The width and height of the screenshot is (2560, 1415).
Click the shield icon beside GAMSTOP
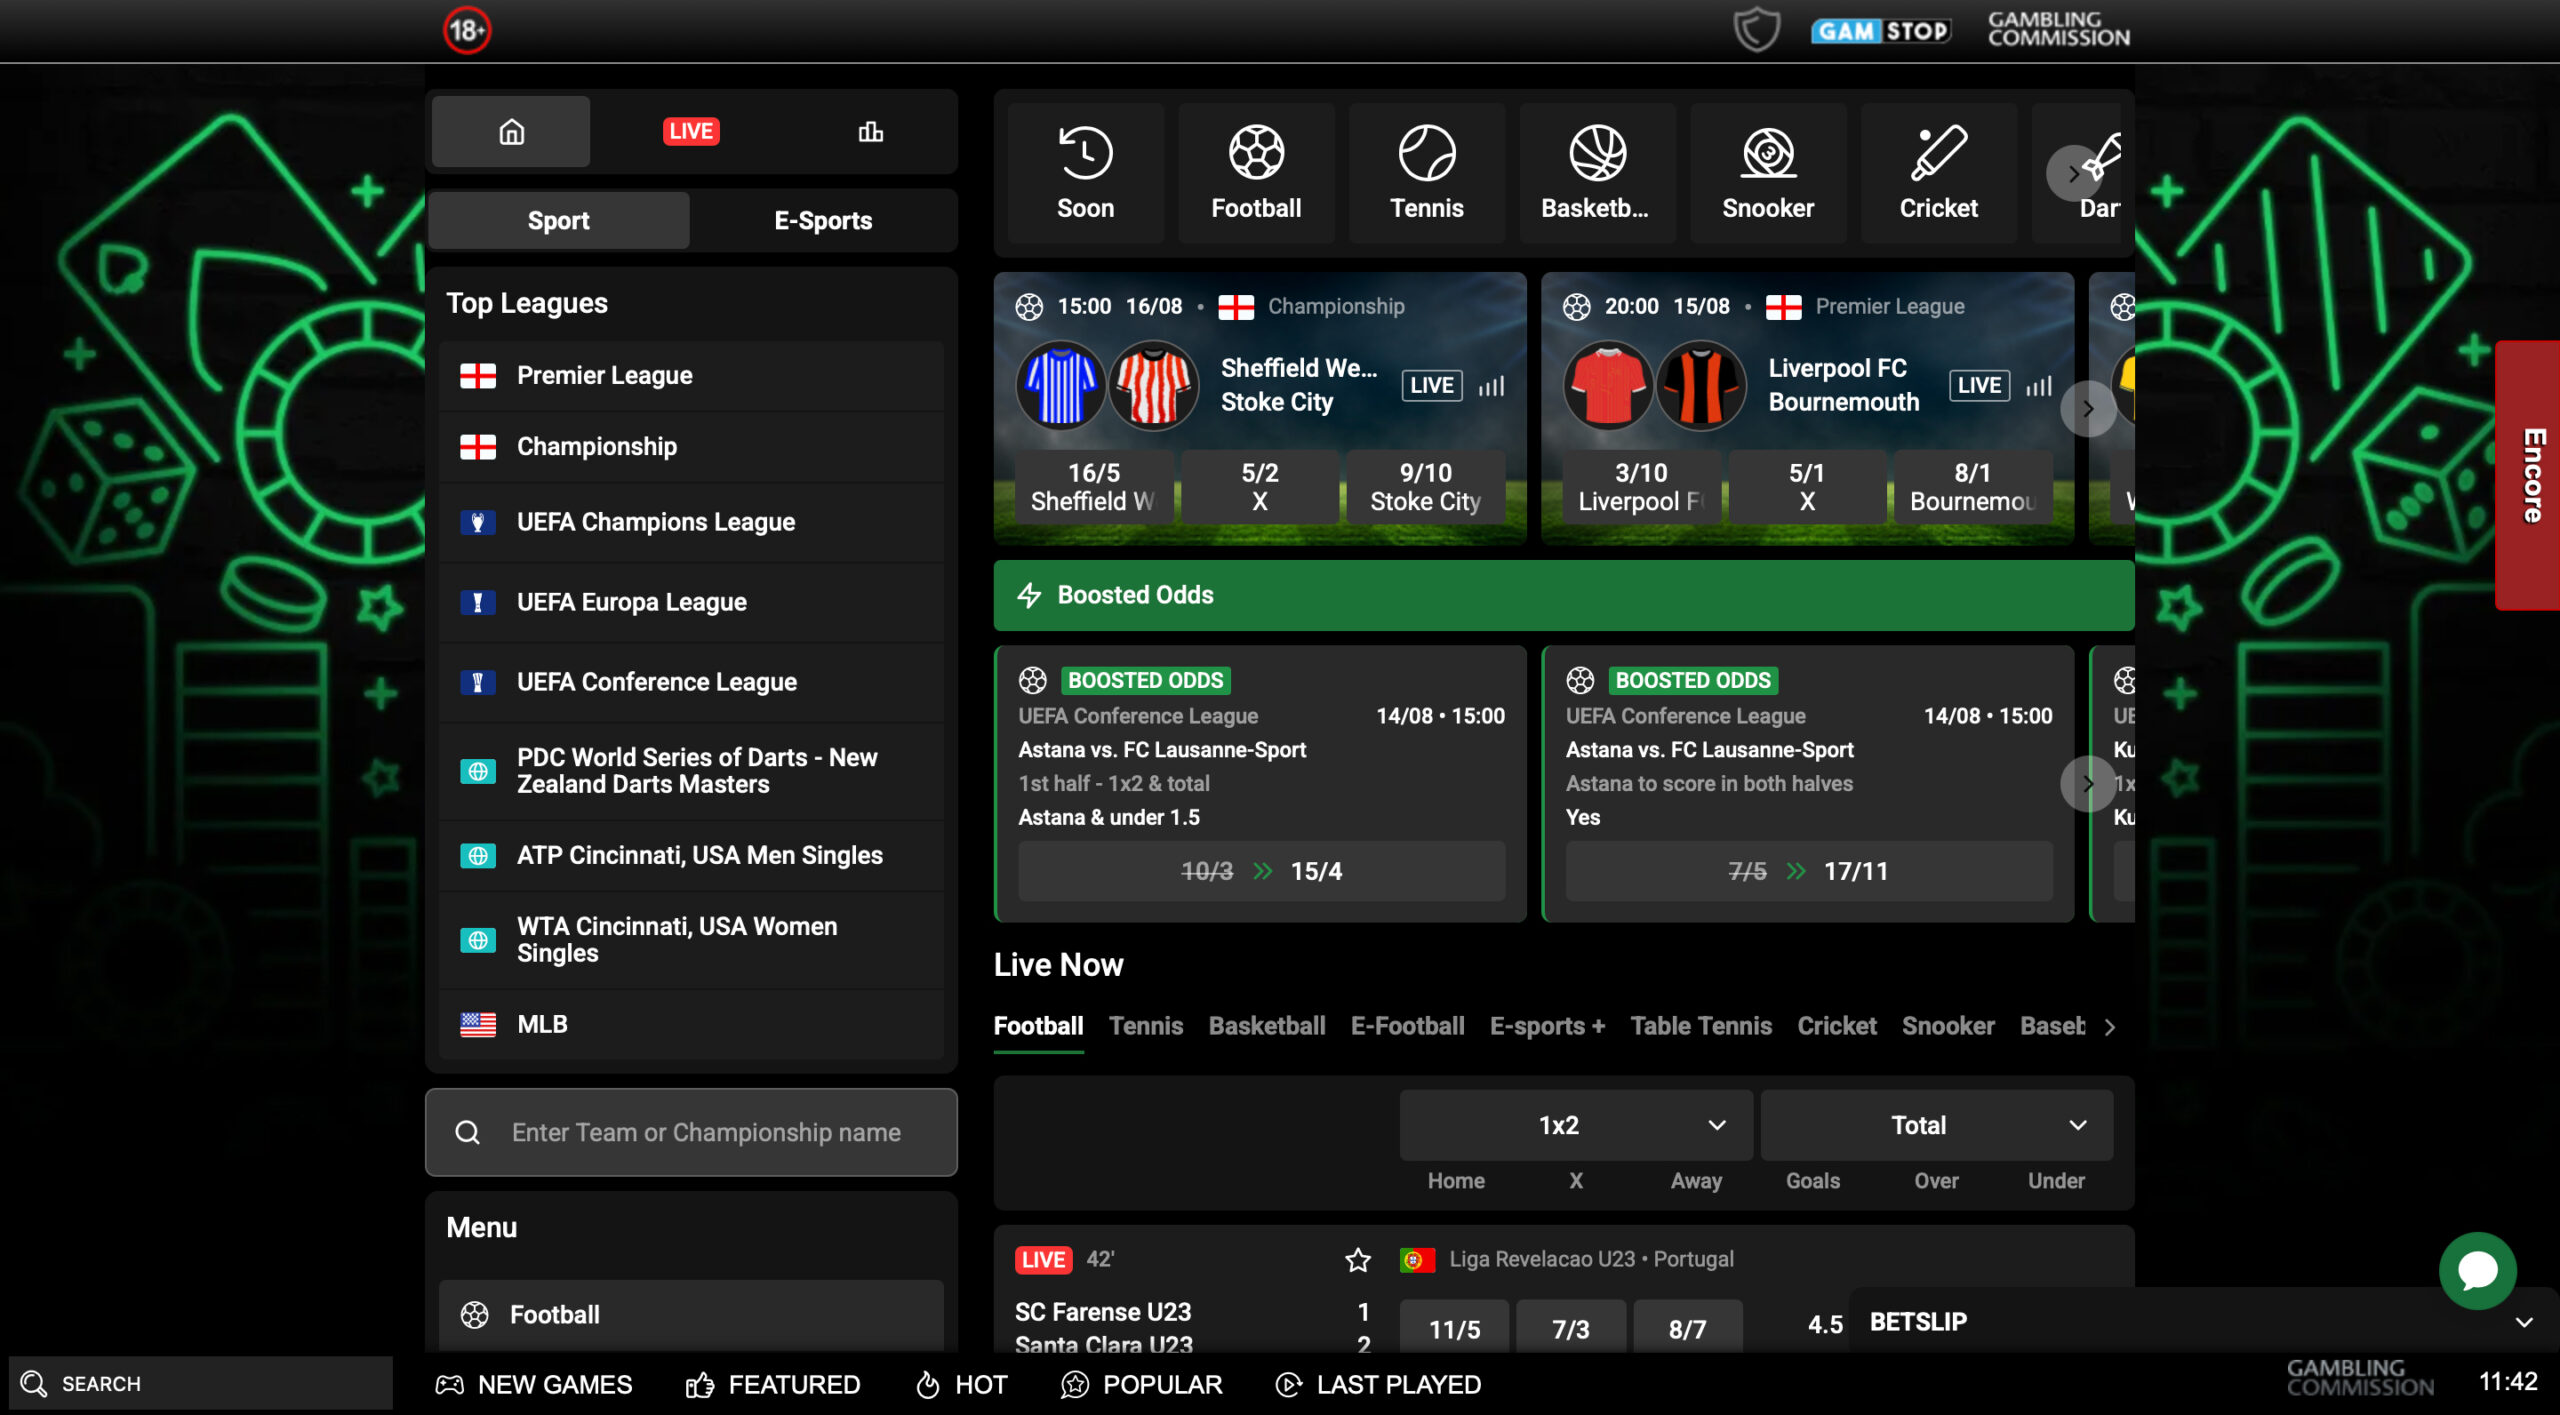[x=1756, y=29]
